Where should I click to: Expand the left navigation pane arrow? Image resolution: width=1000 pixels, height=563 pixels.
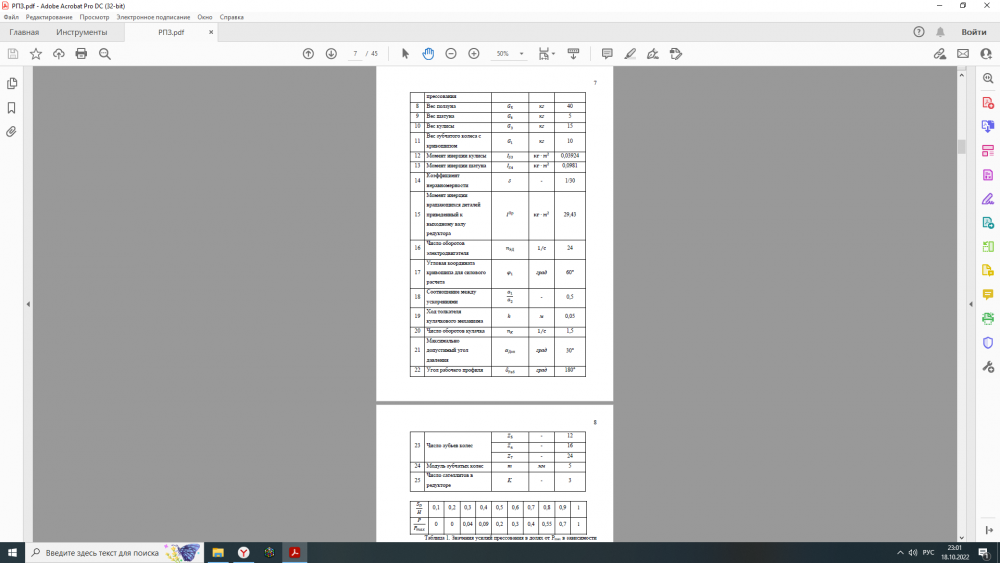coord(28,304)
